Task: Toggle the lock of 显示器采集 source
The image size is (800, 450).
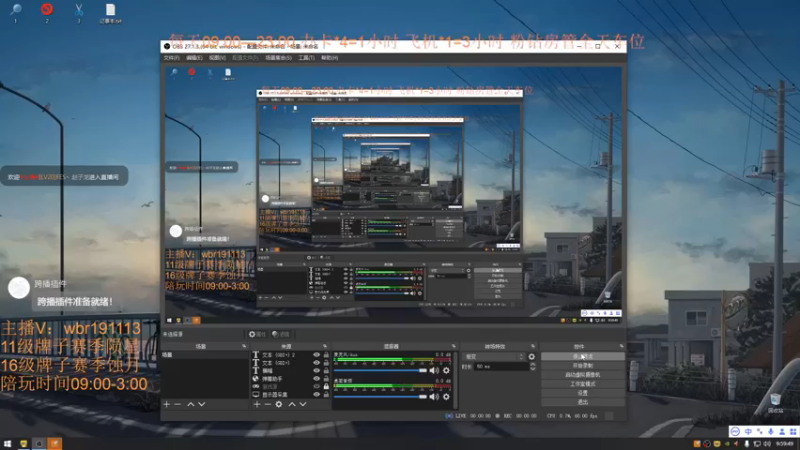Action: [x=326, y=394]
